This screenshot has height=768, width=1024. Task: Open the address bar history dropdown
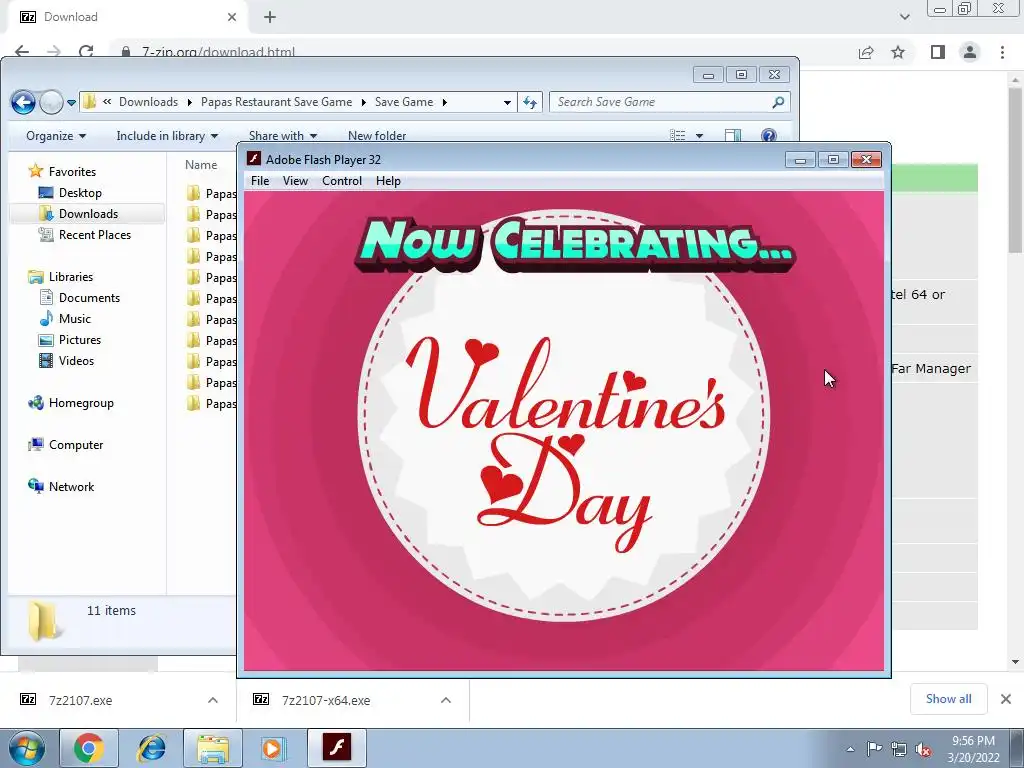tap(507, 103)
